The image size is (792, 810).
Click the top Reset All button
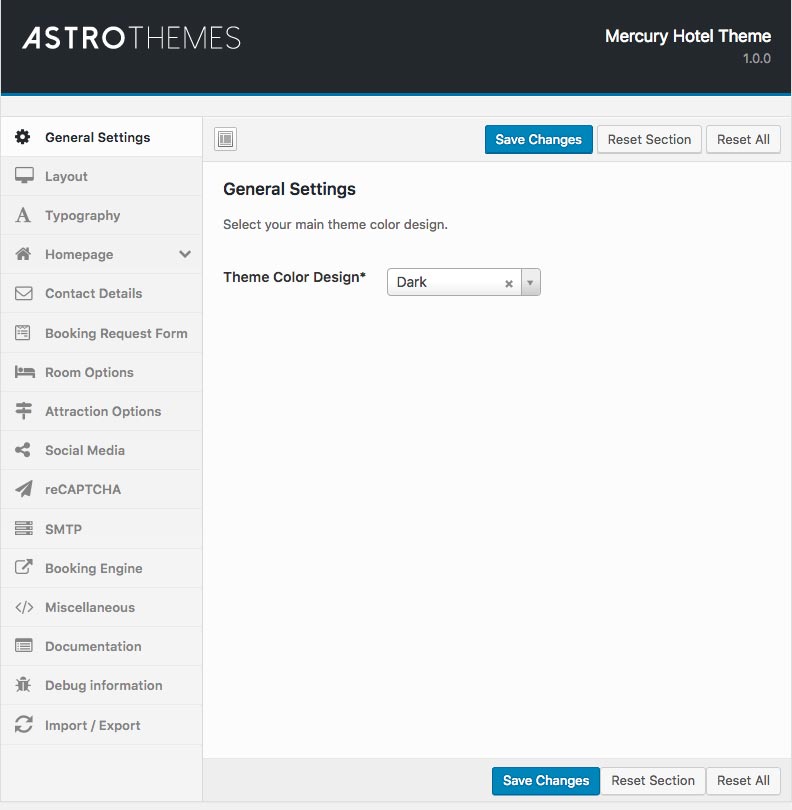pos(743,139)
